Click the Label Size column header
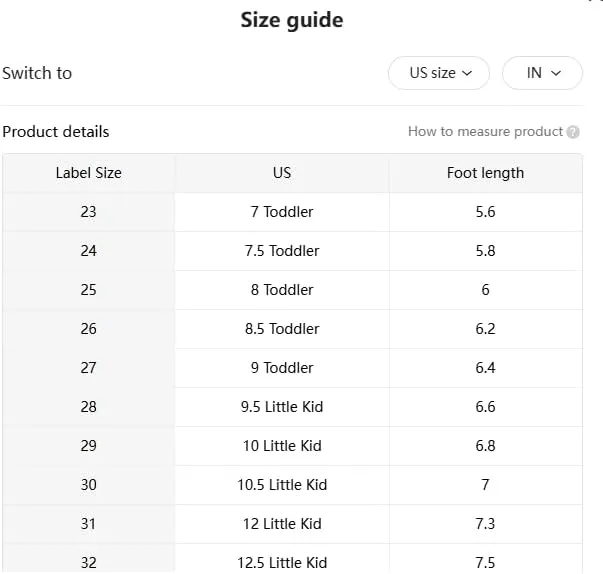This screenshot has width=603, height=574. 88,173
